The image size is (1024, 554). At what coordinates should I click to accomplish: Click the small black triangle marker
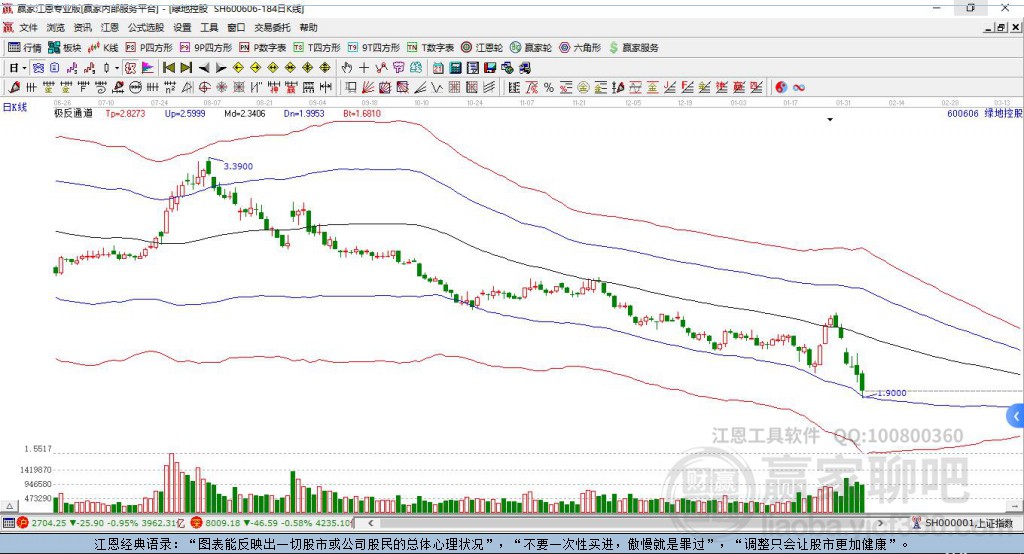[830, 120]
